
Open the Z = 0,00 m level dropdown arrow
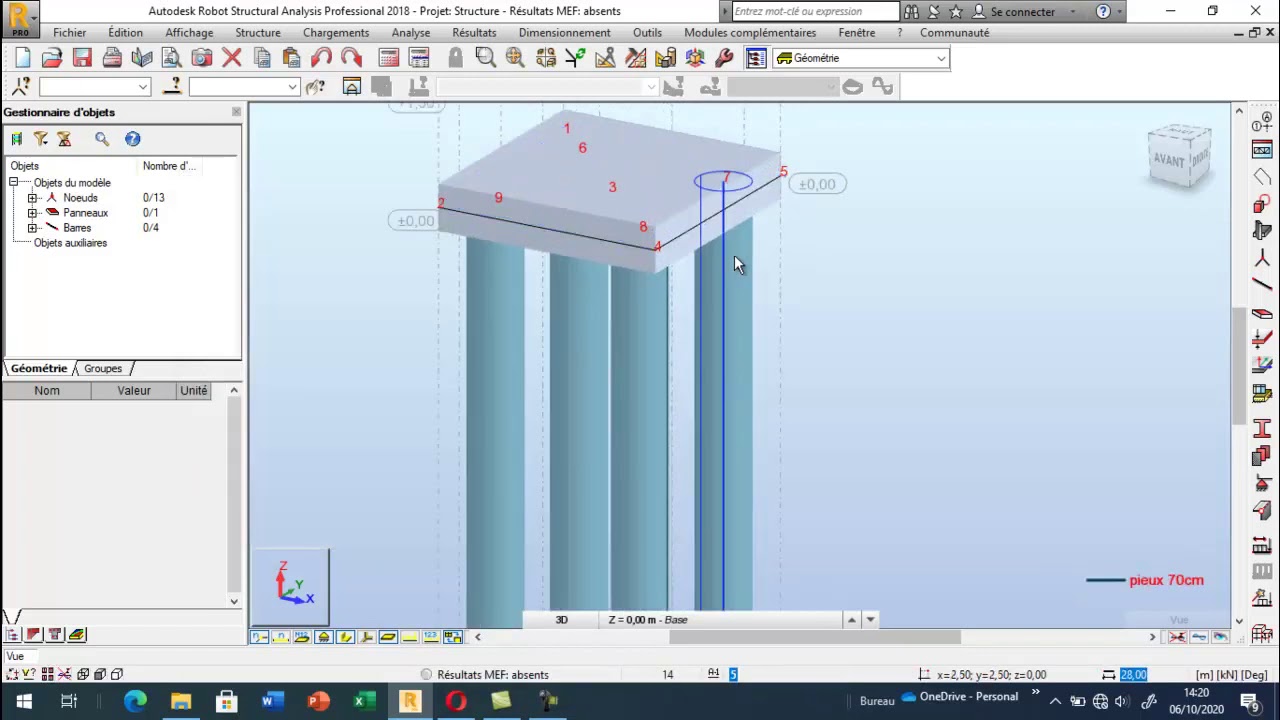click(x=871, y=620)
